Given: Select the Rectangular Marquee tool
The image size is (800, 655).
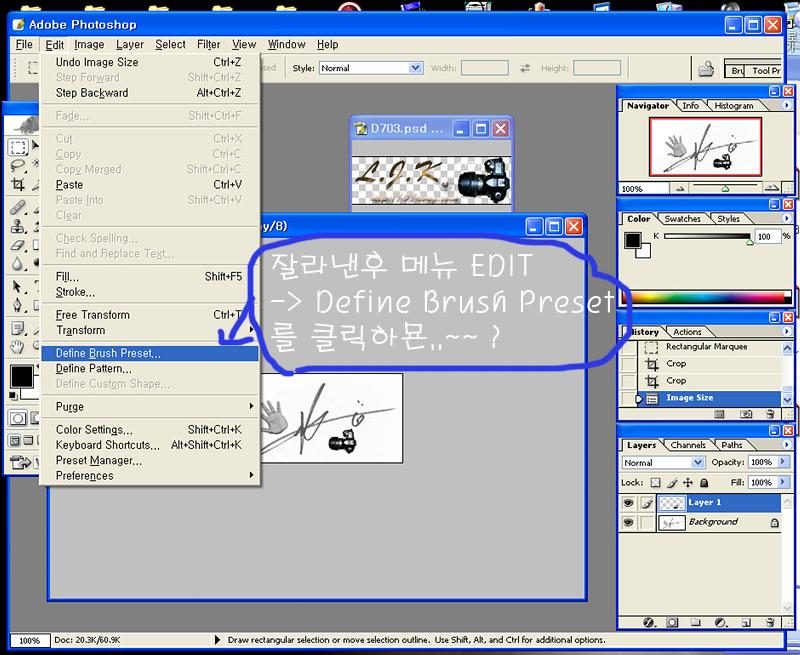Looking at the screenshot, I should 18,148.
